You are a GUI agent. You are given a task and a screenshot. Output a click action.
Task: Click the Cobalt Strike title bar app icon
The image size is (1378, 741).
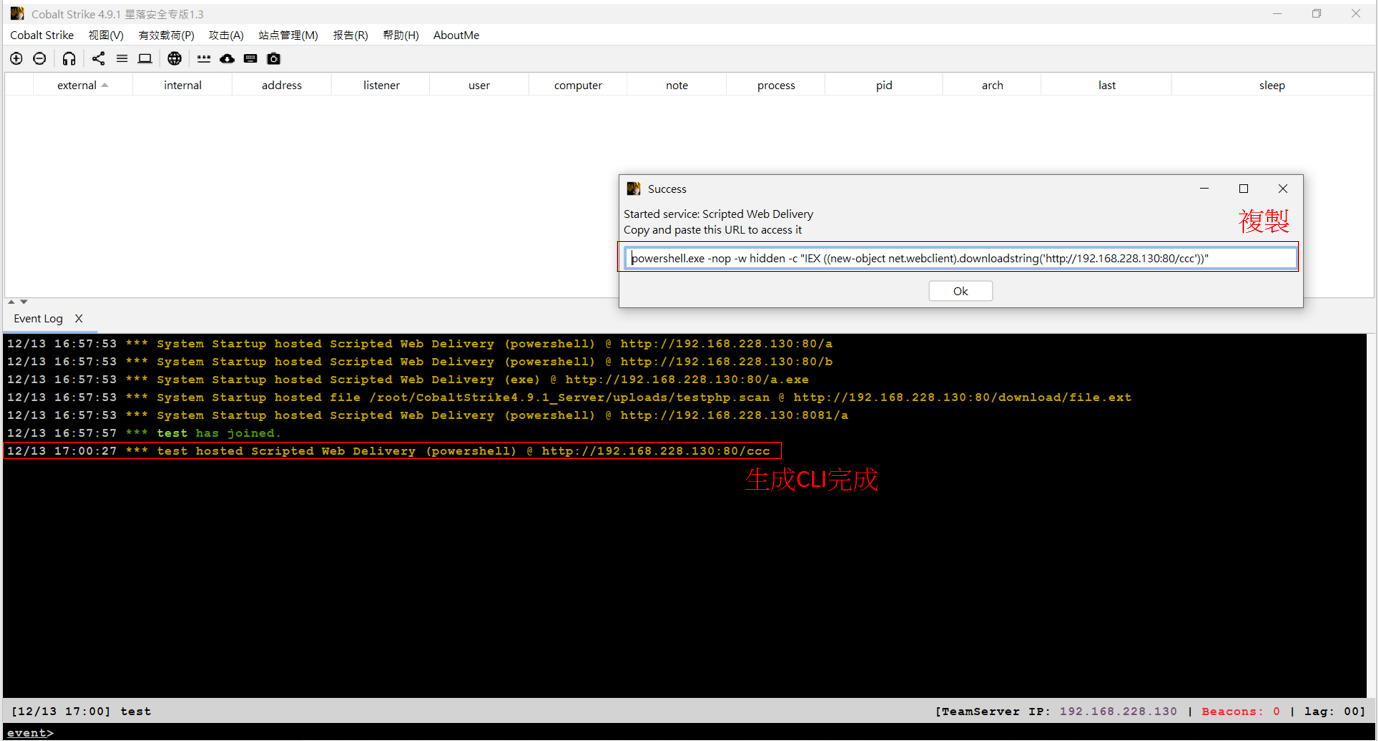(x=17, y=14)
